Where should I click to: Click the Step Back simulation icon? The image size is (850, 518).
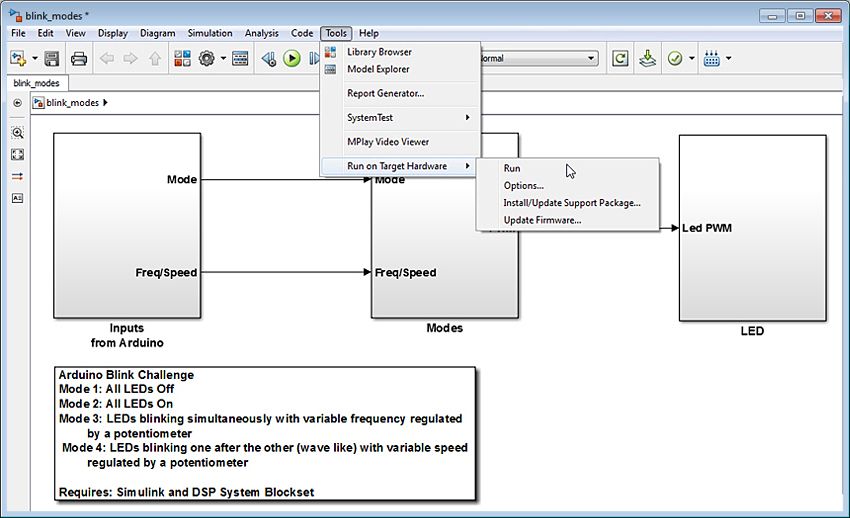coord(268,59)
